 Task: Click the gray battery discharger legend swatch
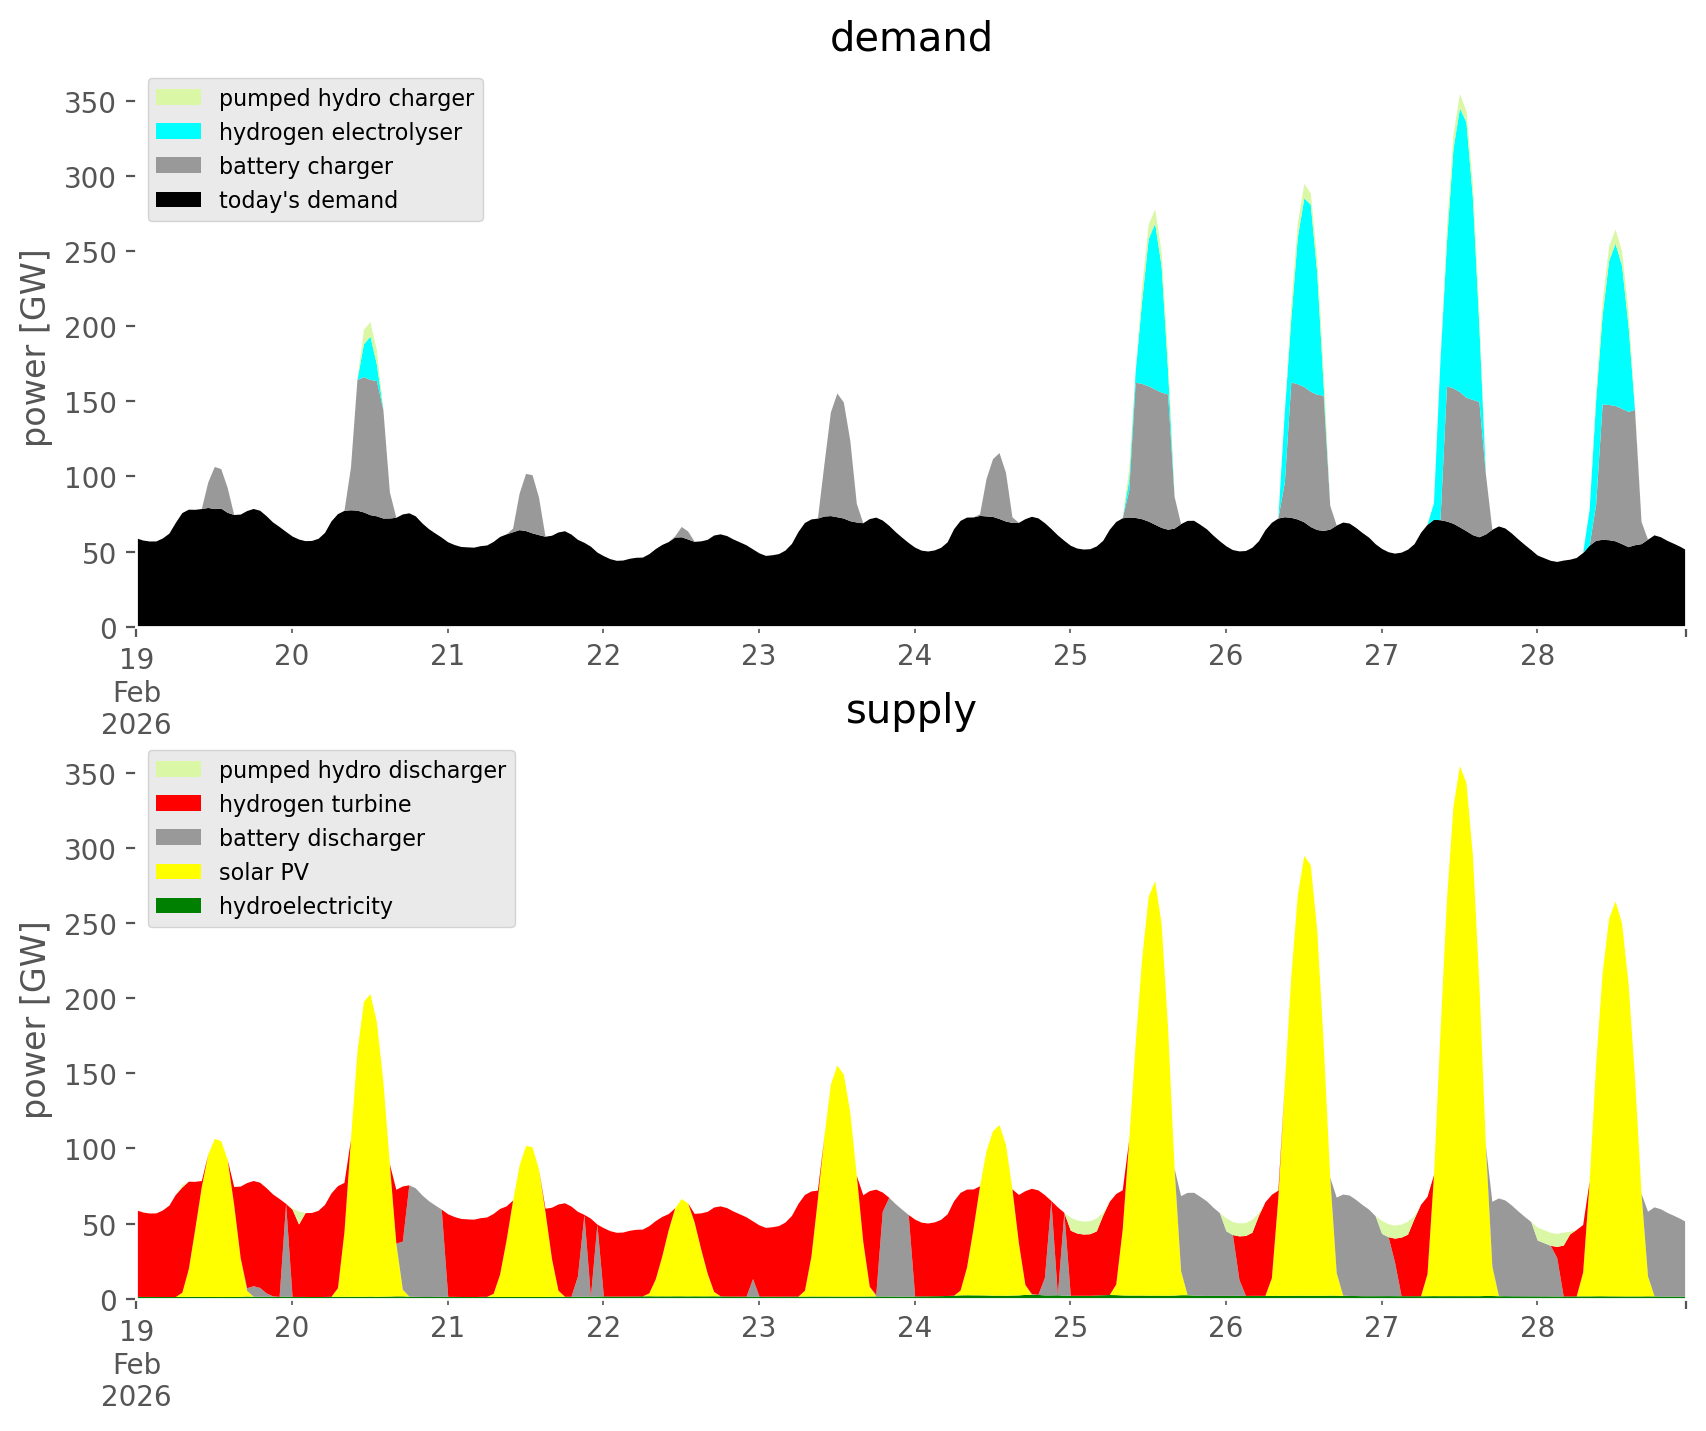[179, 838]
